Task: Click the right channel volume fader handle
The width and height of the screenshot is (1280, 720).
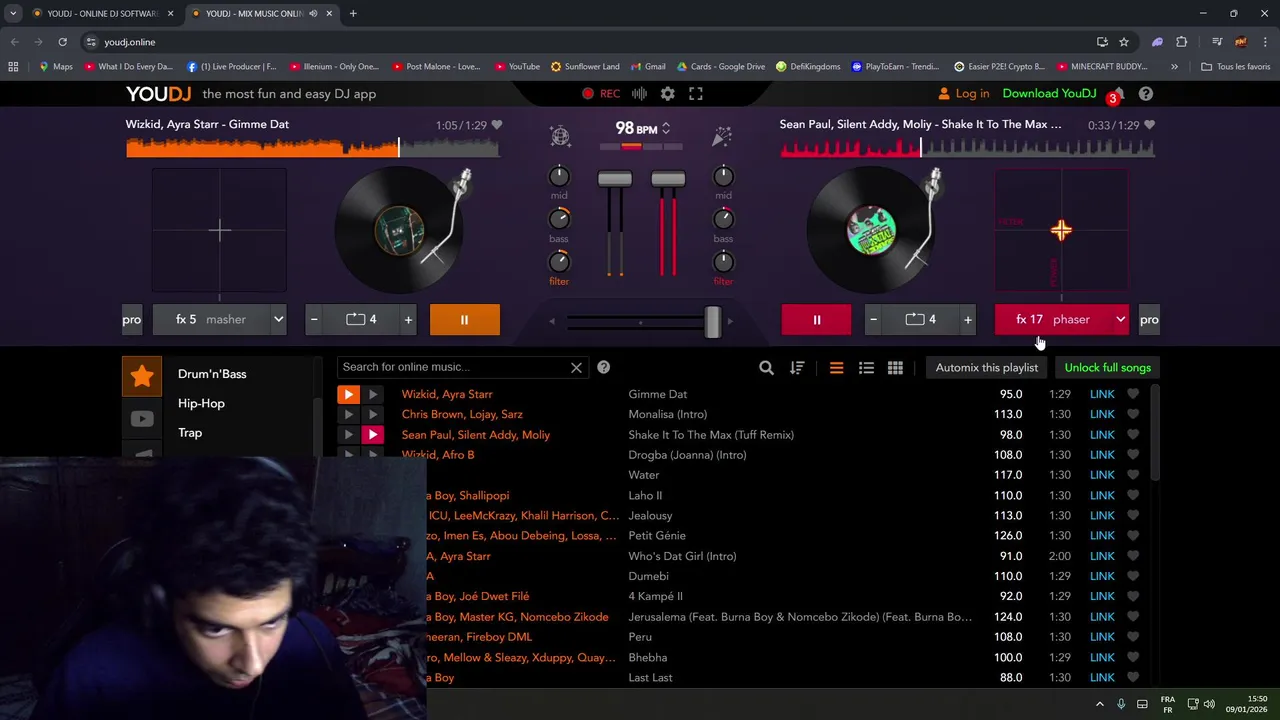Action: point(668,179)
